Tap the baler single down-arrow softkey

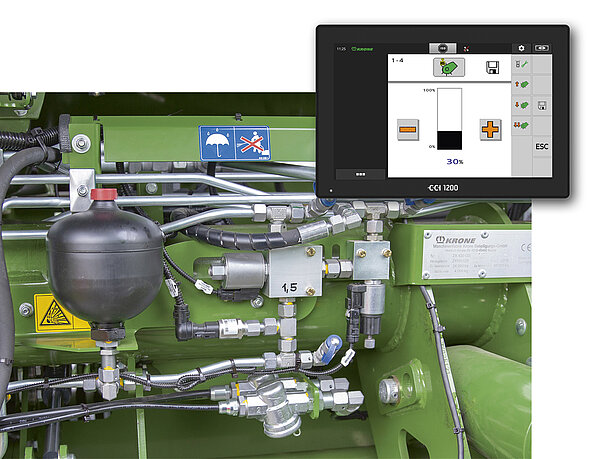pos(521,106)
